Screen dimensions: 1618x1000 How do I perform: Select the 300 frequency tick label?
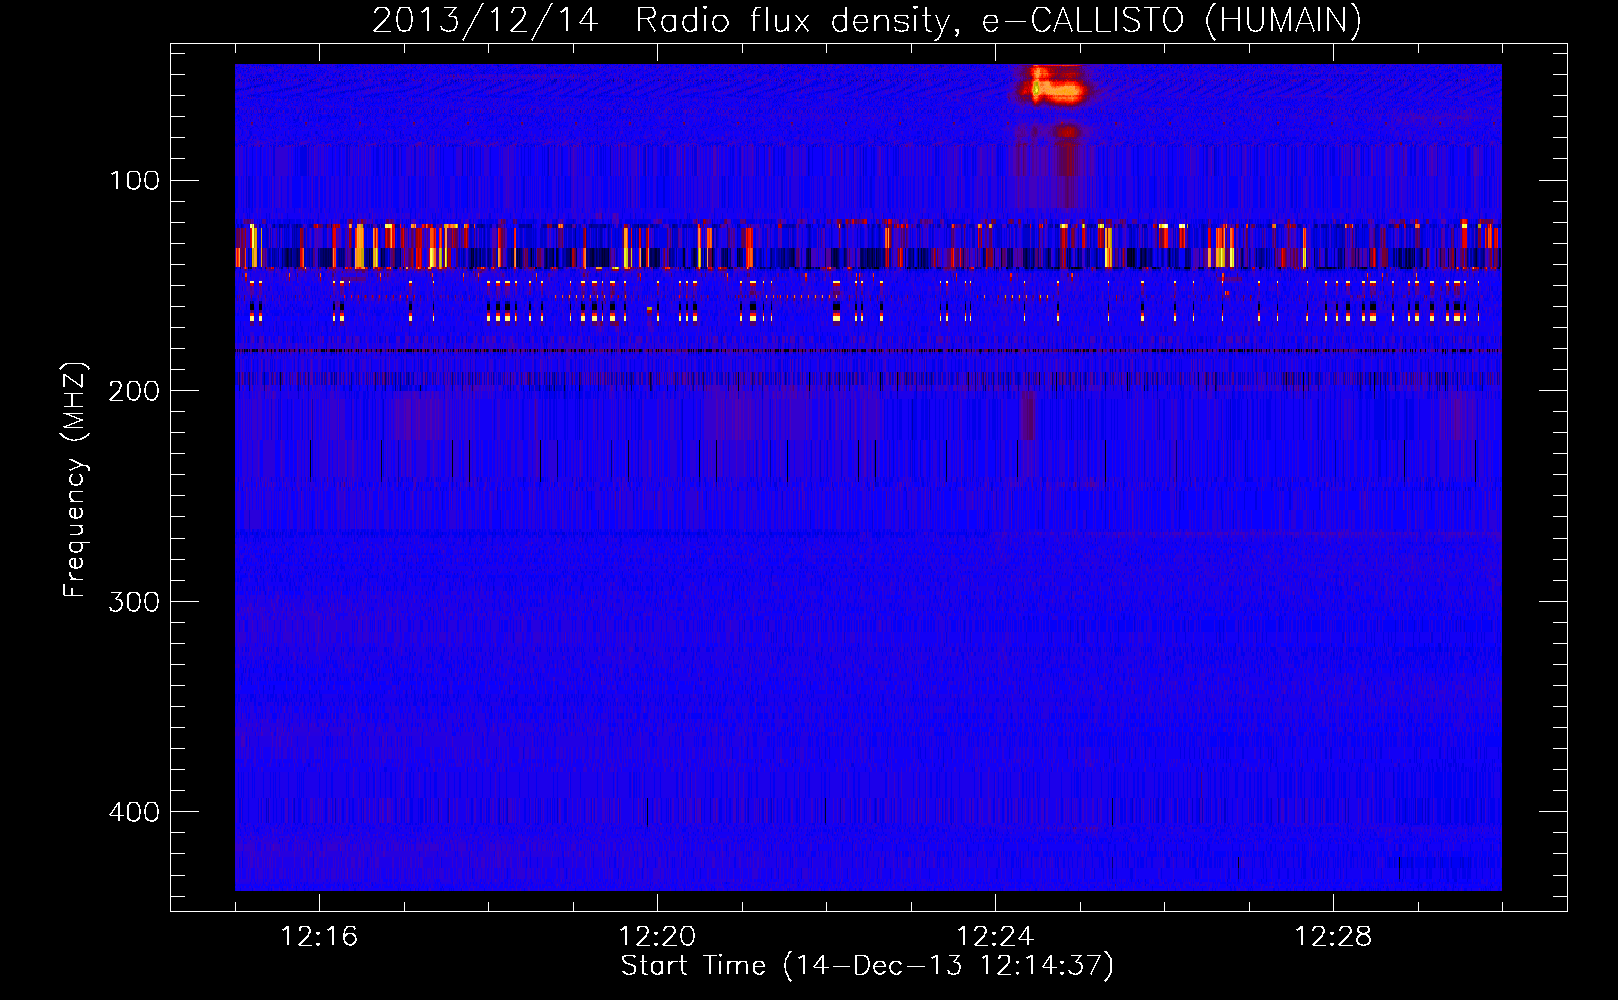(x=134, y=602)
